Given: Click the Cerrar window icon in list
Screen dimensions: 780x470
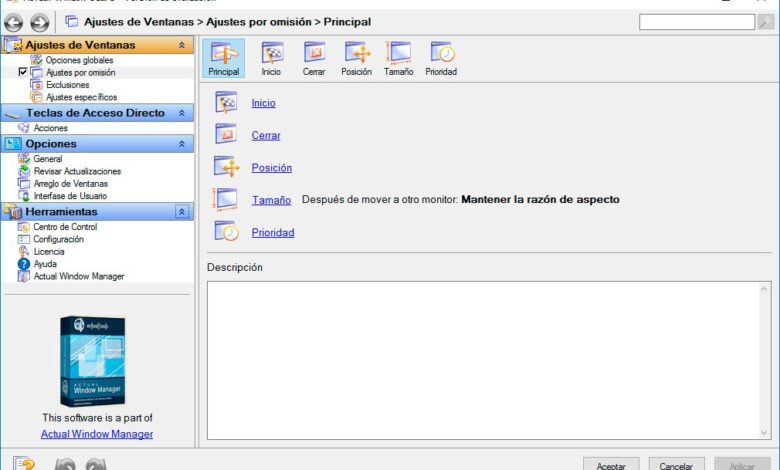Looking at the screenshot, I should pyautogui.click(x=226, y=134).
